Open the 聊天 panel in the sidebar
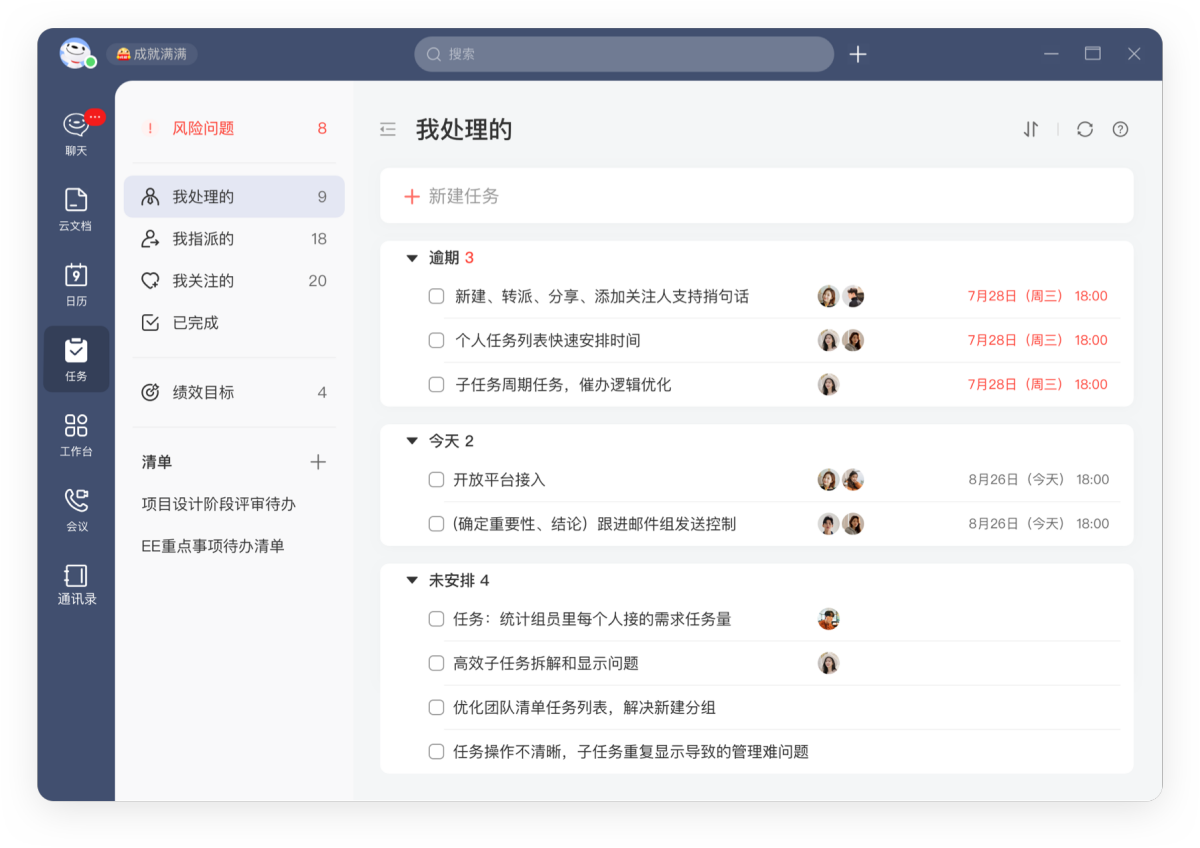The image size is (1200, 848). pos(76,125)
